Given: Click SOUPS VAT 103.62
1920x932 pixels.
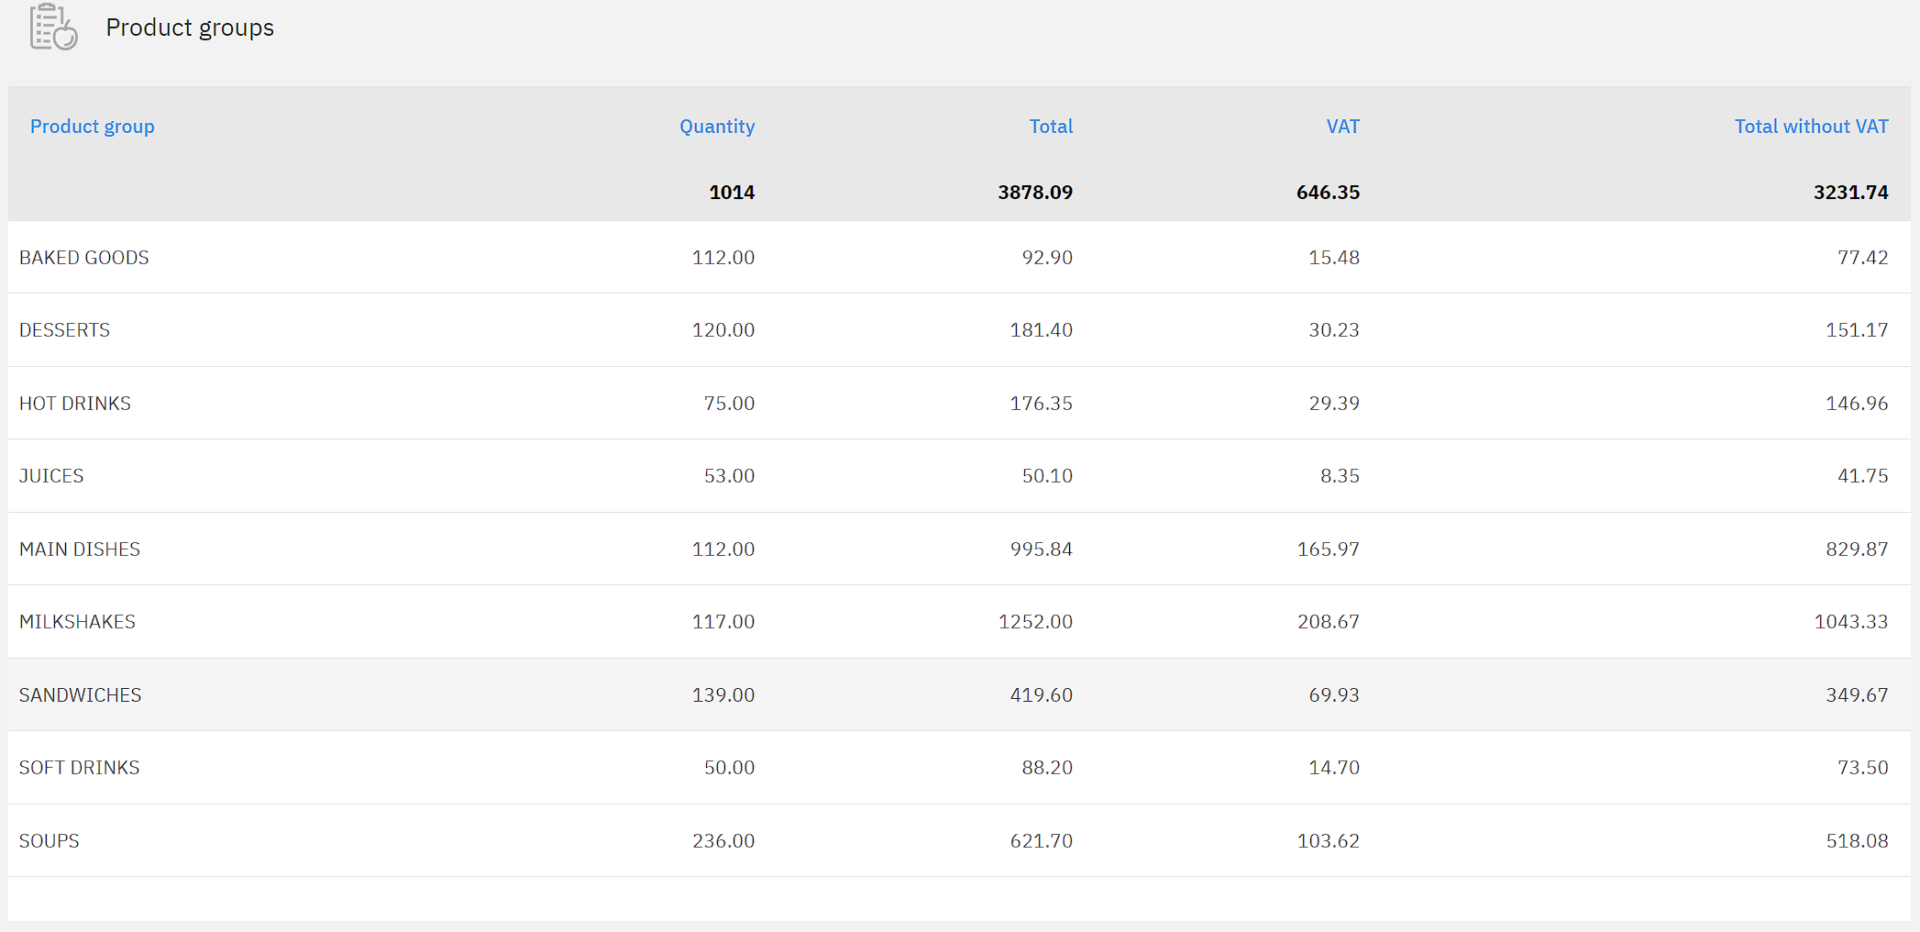Looking at the screenshot, I should [x=1328, y=841].
